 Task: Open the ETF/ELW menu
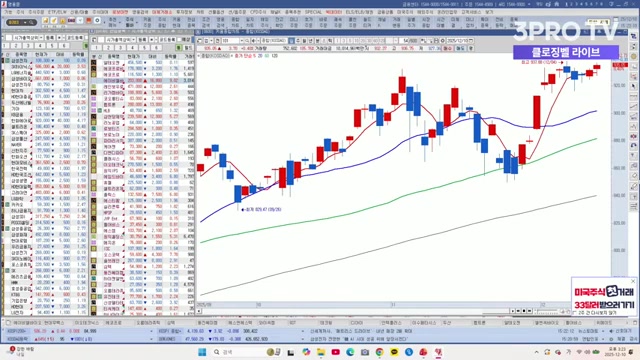tap(57, 12)
